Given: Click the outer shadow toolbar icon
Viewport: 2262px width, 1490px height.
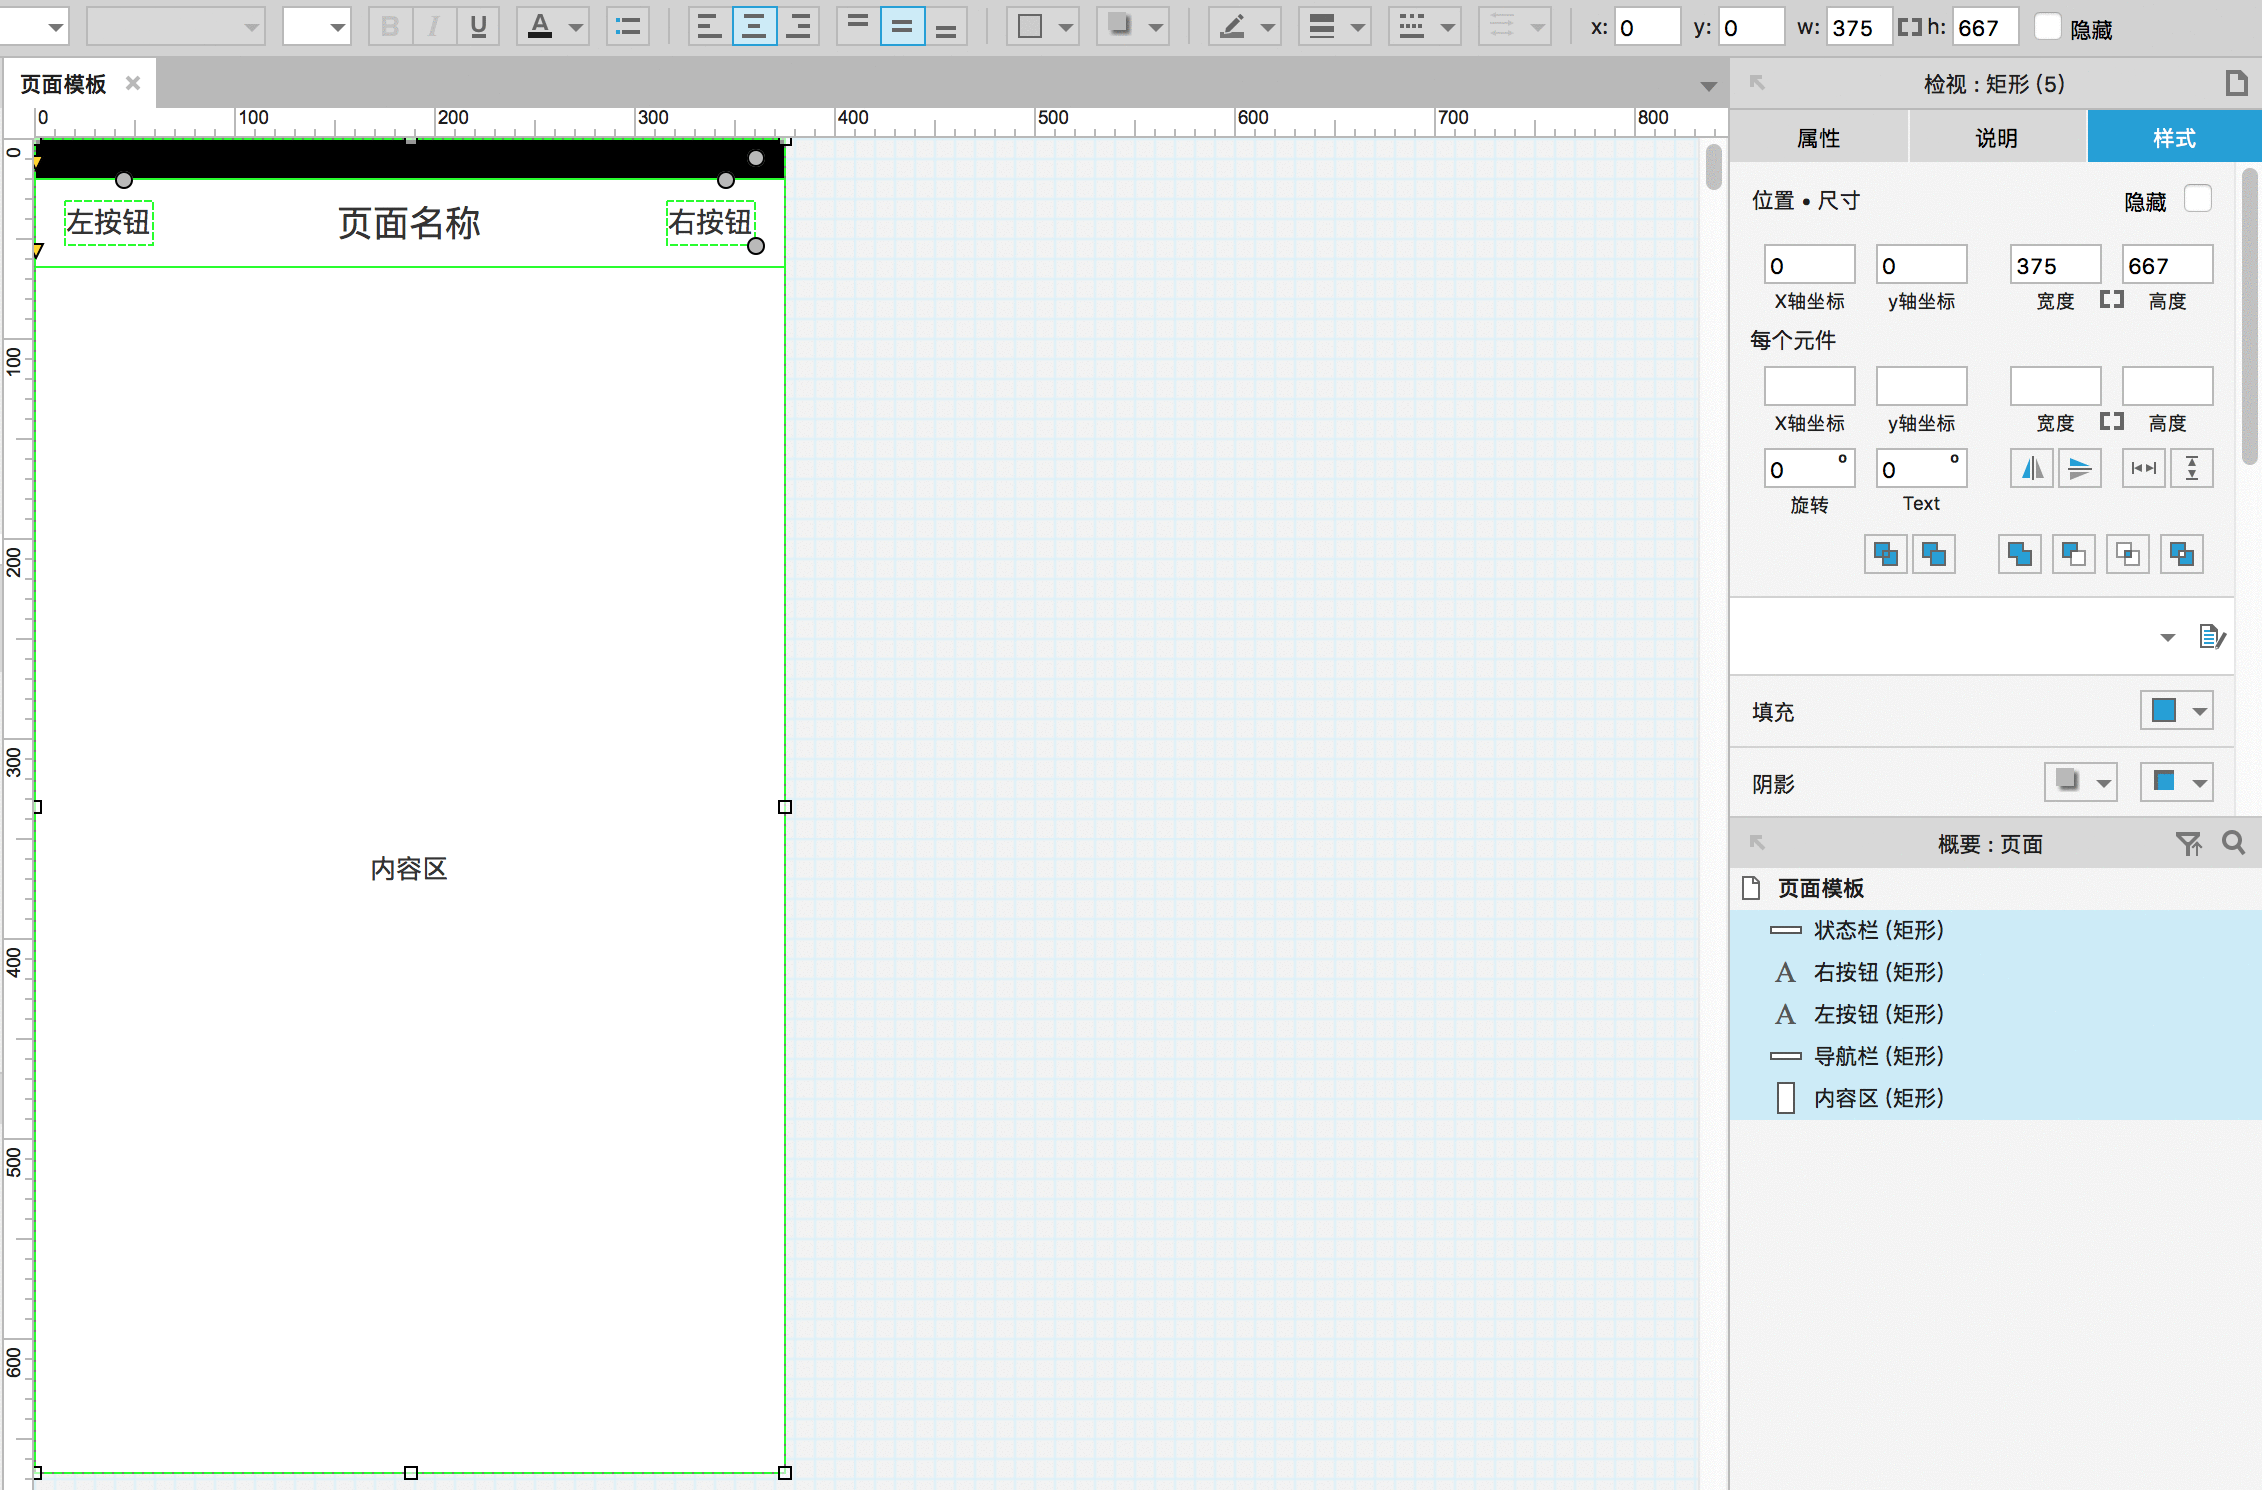Looking at the screenshot, I should (1120, 27).
